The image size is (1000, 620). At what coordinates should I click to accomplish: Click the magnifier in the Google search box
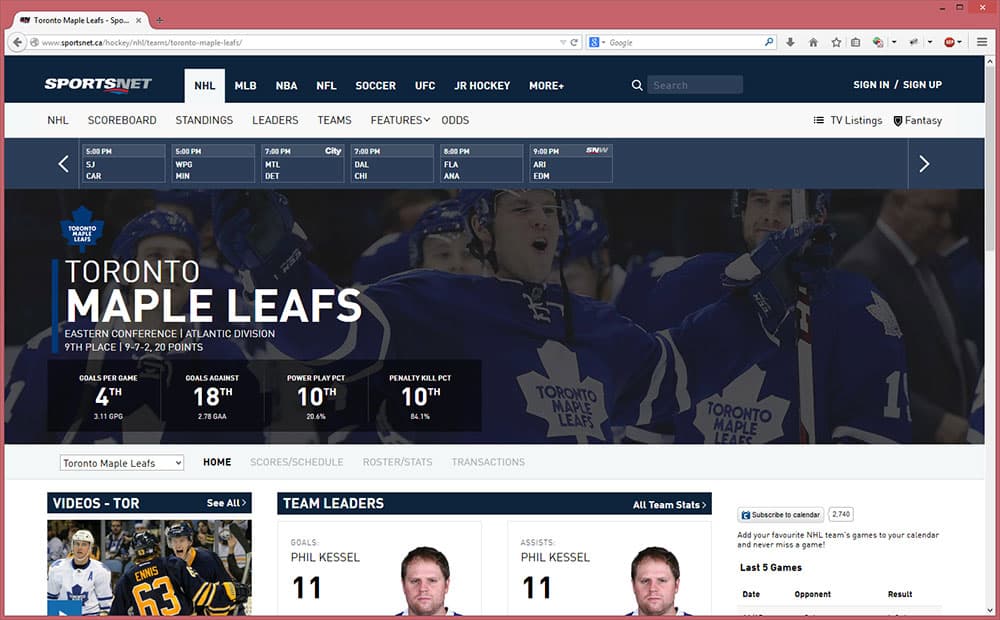(768, 42)
